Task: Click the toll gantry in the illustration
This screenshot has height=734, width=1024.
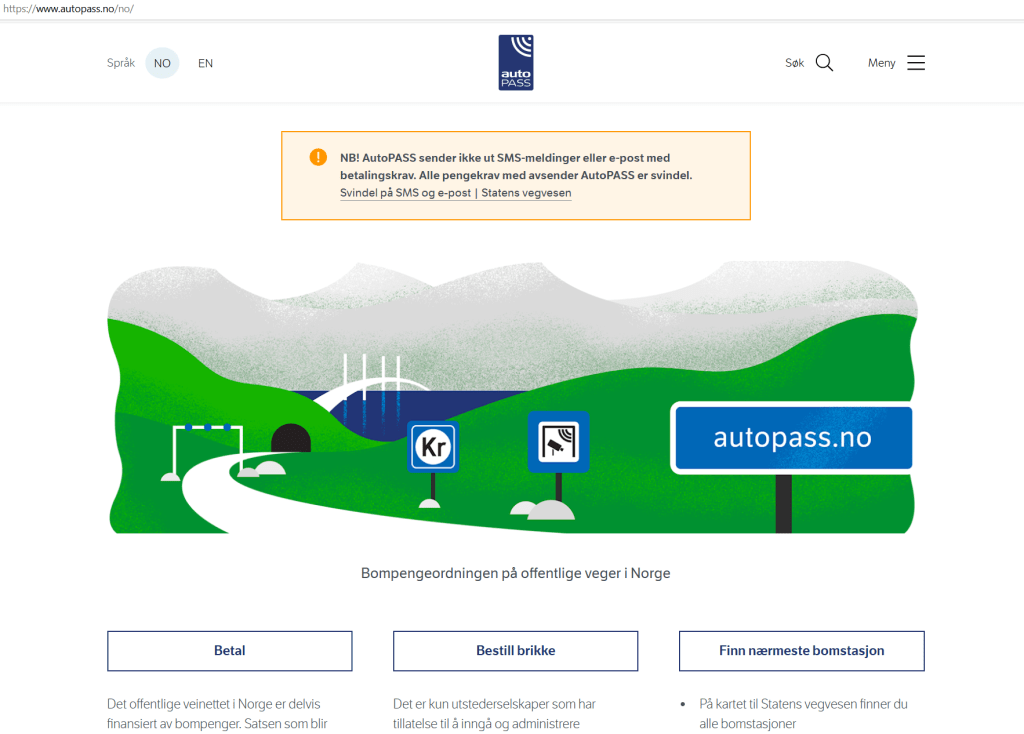Action: 208,452
